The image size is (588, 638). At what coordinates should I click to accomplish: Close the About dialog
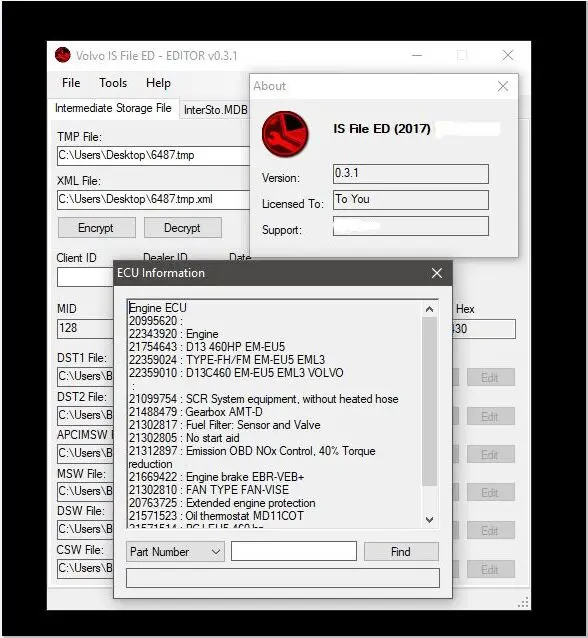pos(503,86)
